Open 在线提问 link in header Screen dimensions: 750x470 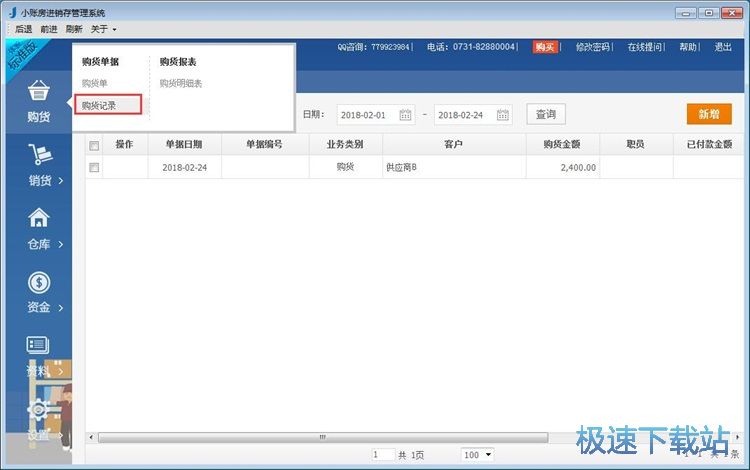(x=645, y=47)
